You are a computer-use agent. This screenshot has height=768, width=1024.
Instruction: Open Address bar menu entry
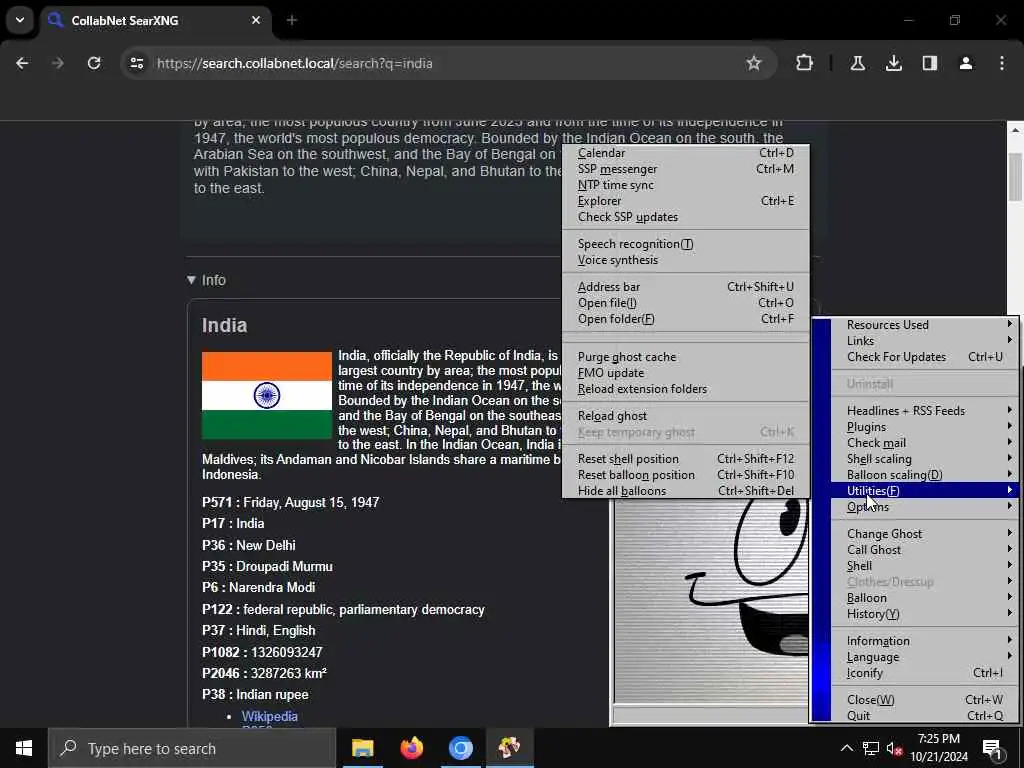coord(685,287)
